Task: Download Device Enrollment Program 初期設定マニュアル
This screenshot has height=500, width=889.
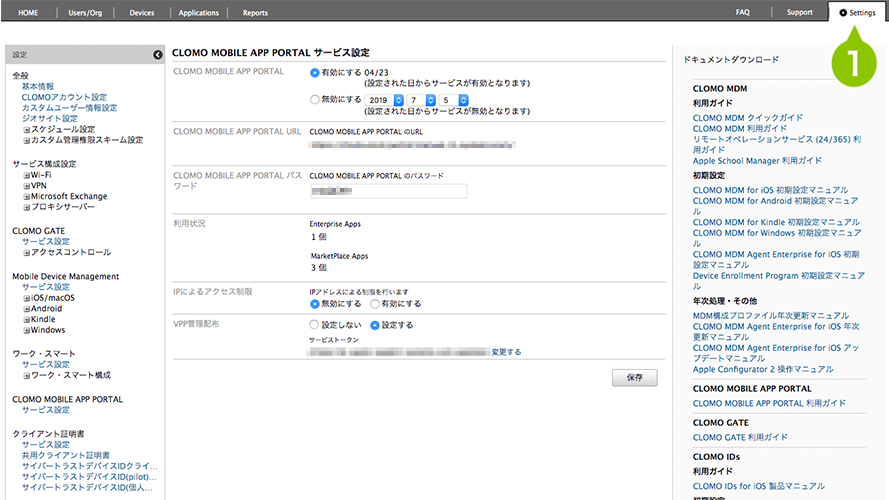Action: tap(778, 281)
